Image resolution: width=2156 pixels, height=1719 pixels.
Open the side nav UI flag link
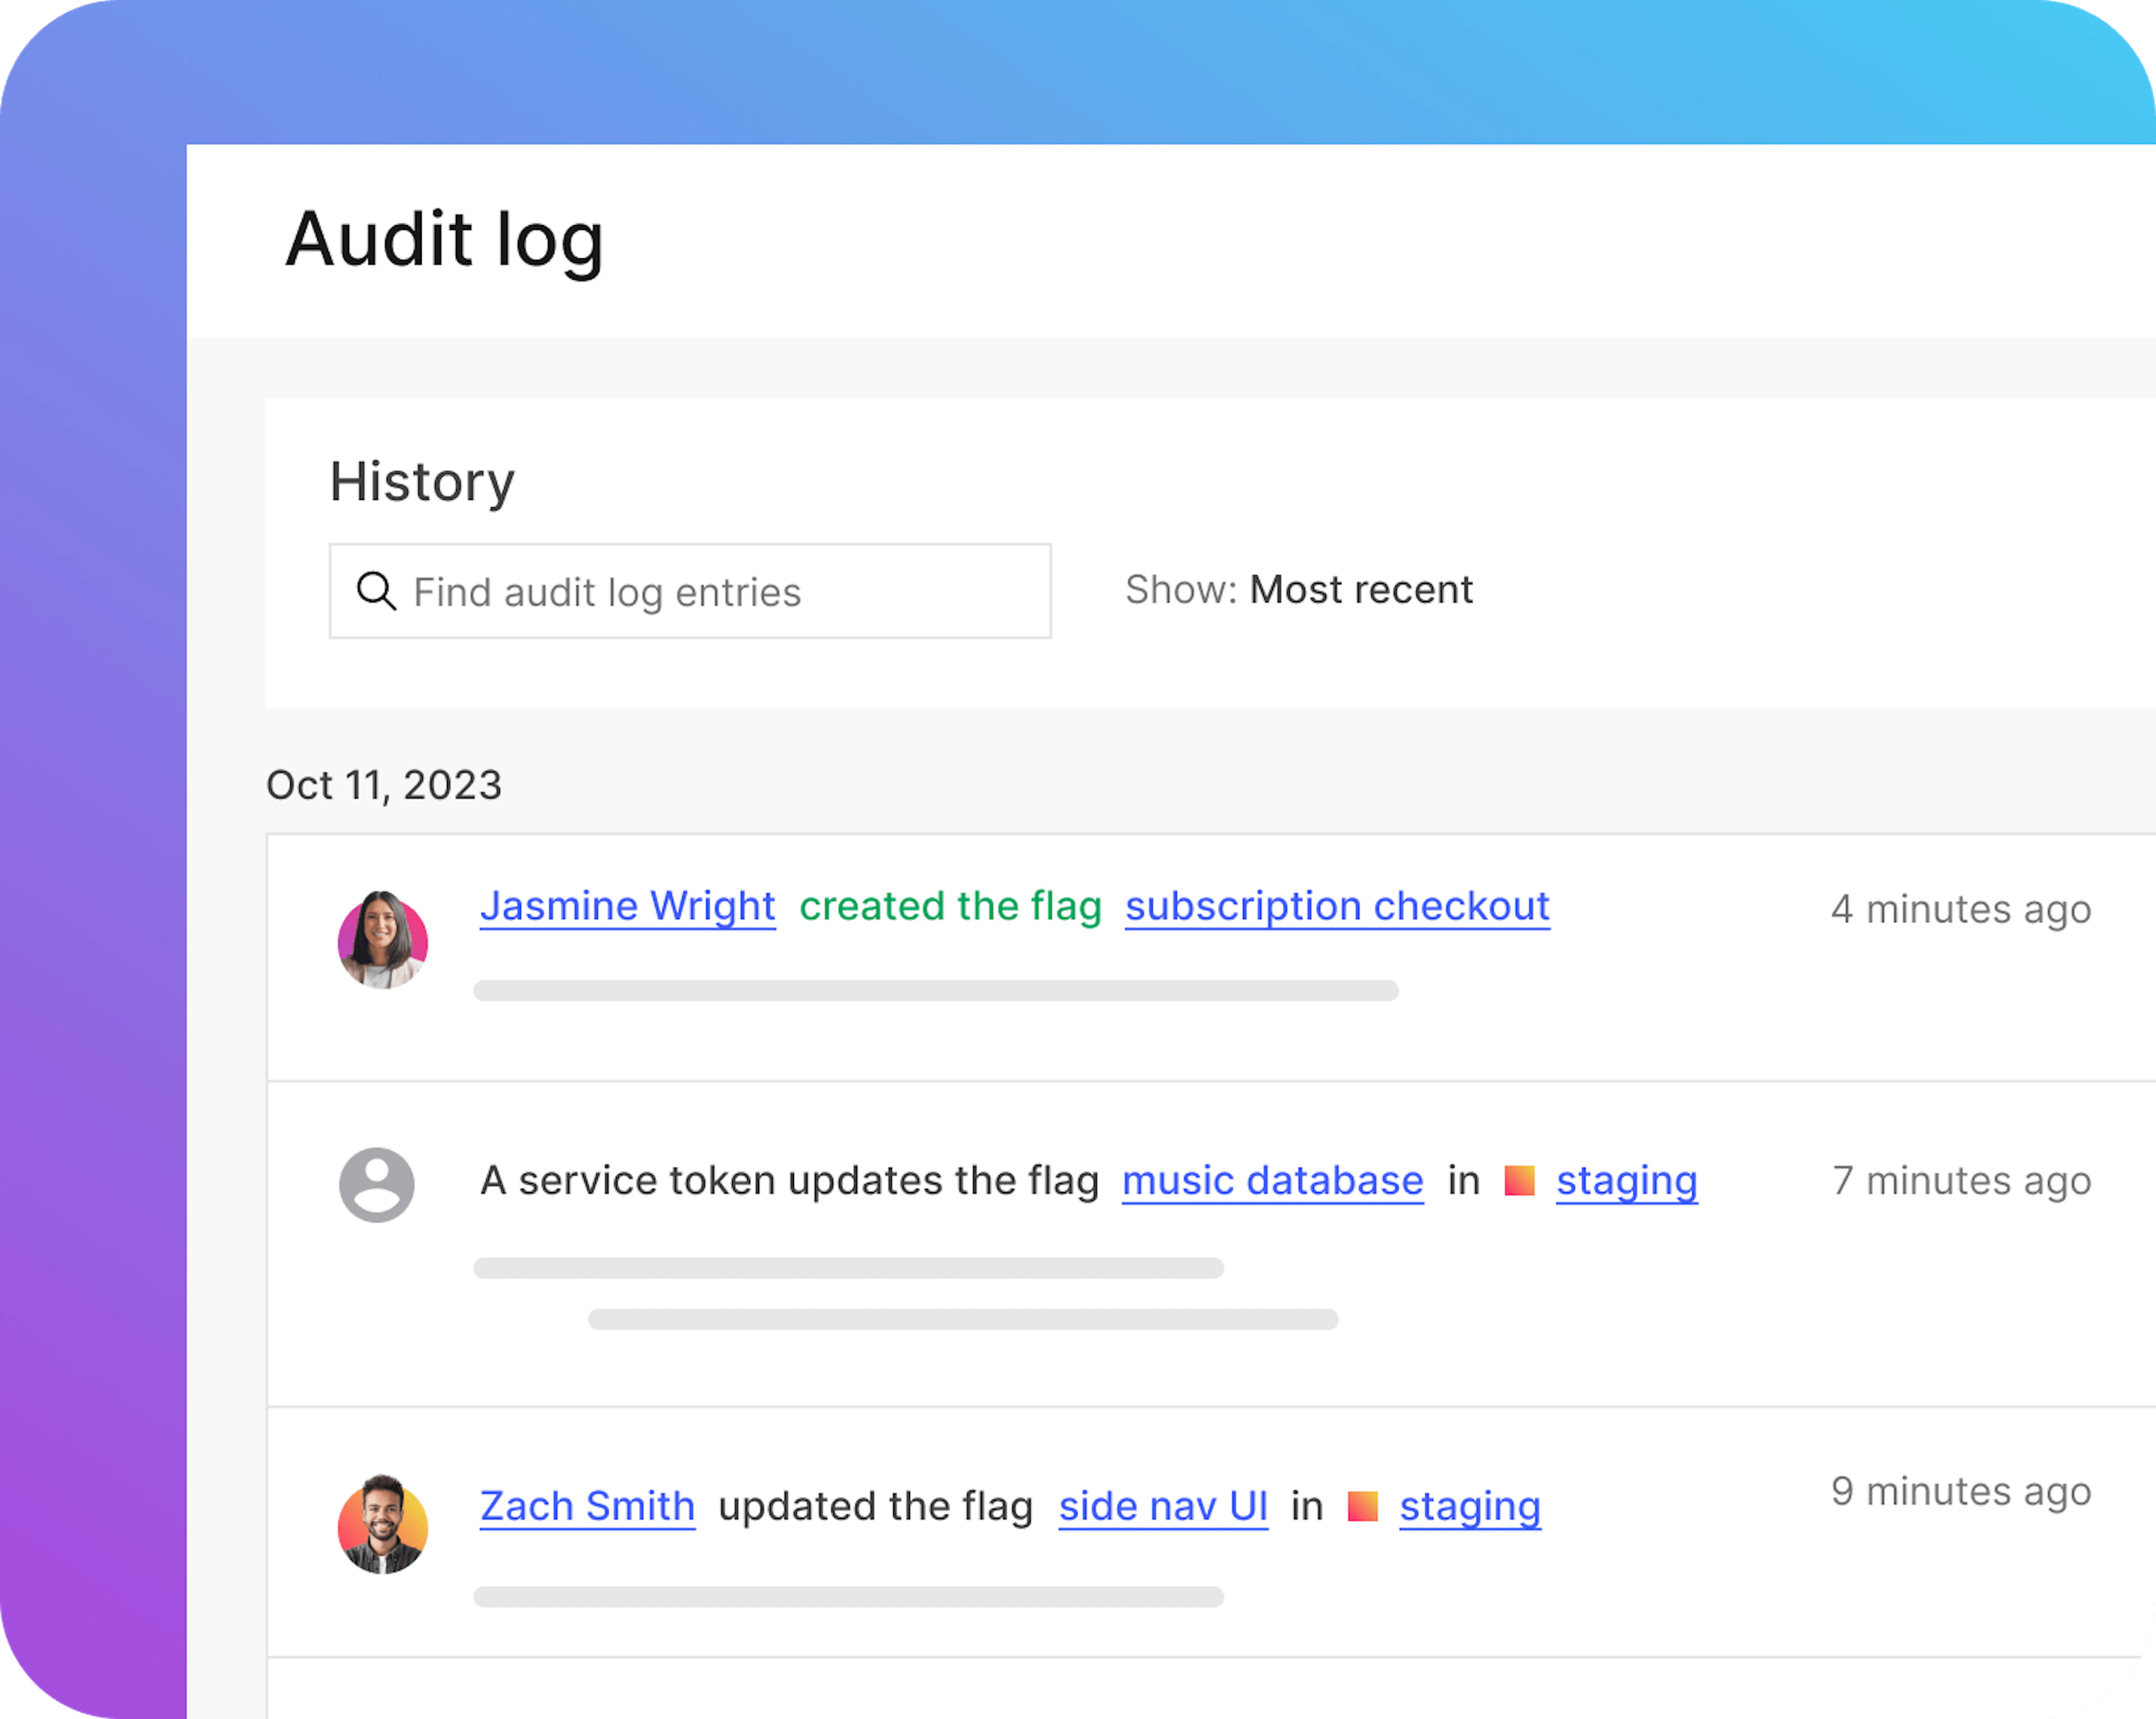coord(1162,1507)
